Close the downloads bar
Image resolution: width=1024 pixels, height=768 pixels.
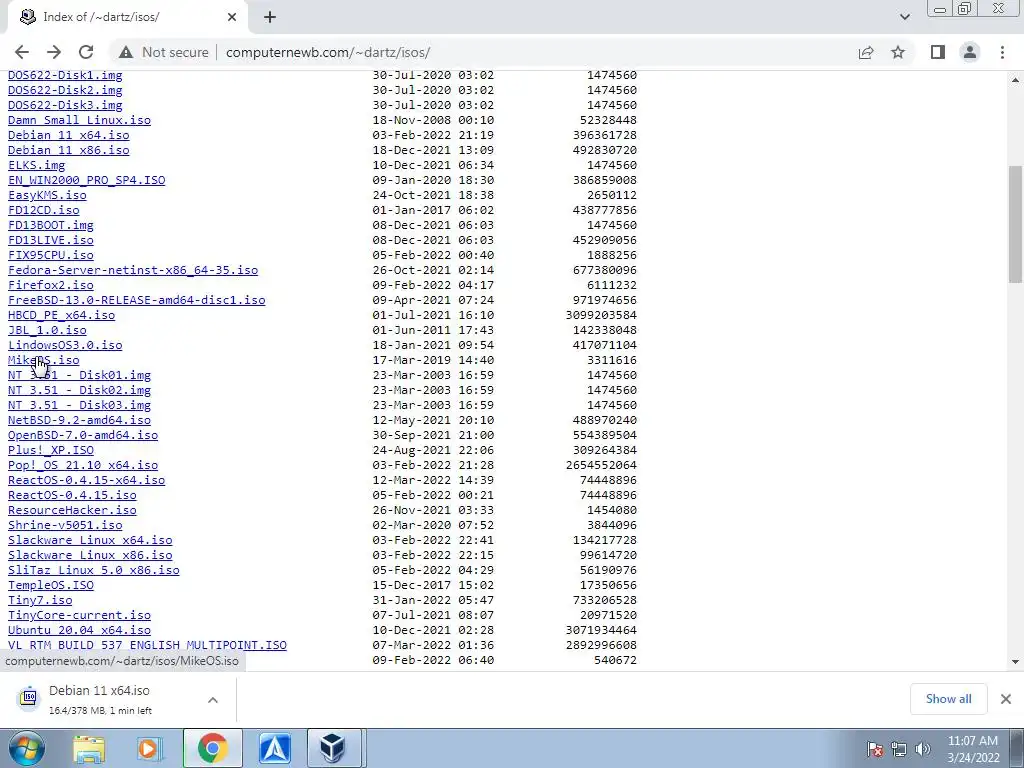(1006, 699)
